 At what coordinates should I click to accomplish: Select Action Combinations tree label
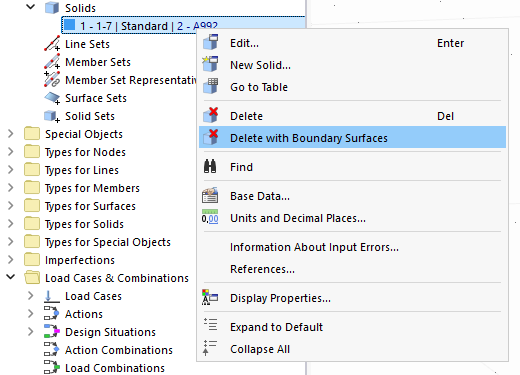click(119, 350)
